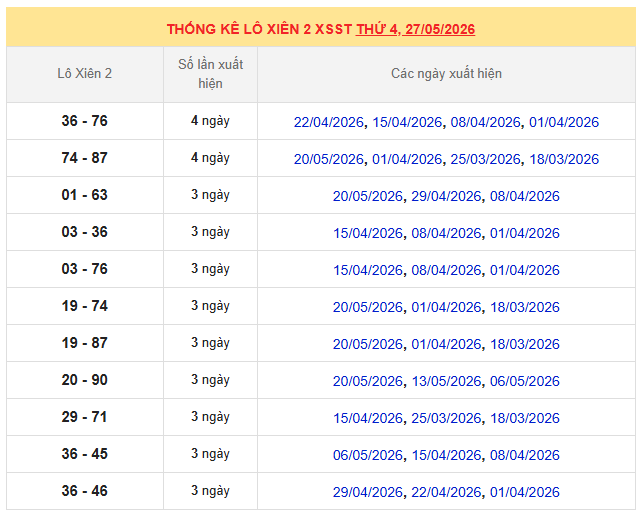This screenshot has width=644, height=519.
Task: Click 25/03/2026 in the 29 - 71 row
Action: 446,418
